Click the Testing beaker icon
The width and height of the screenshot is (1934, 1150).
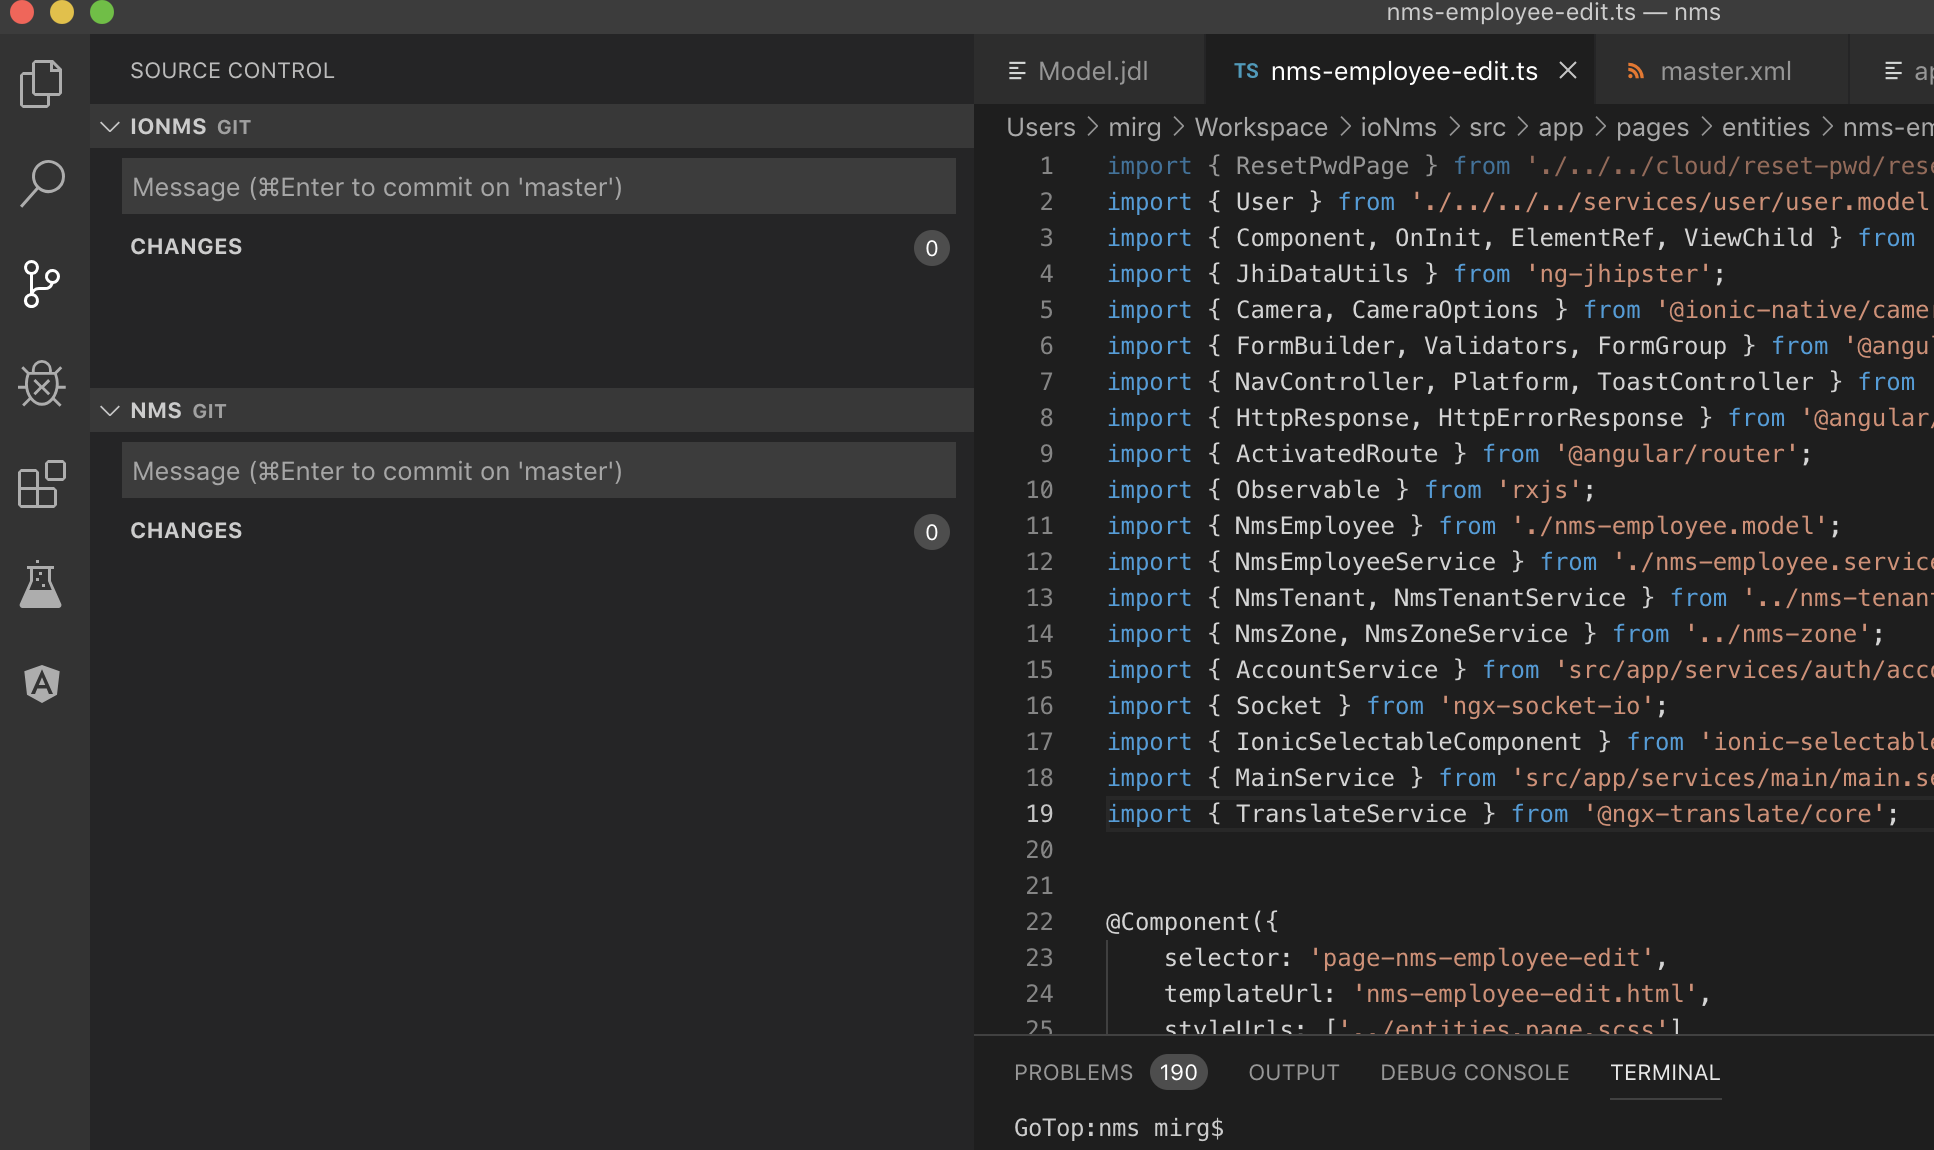point(41,584)
